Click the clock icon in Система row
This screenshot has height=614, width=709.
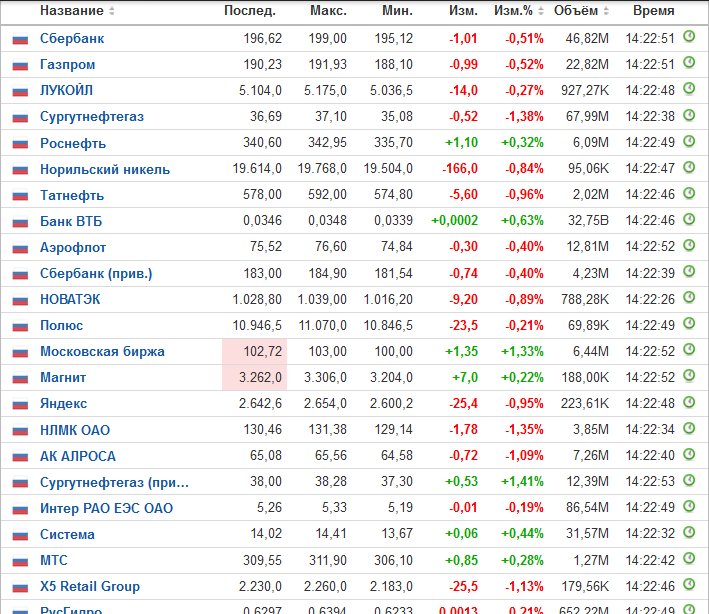point(689,532)
